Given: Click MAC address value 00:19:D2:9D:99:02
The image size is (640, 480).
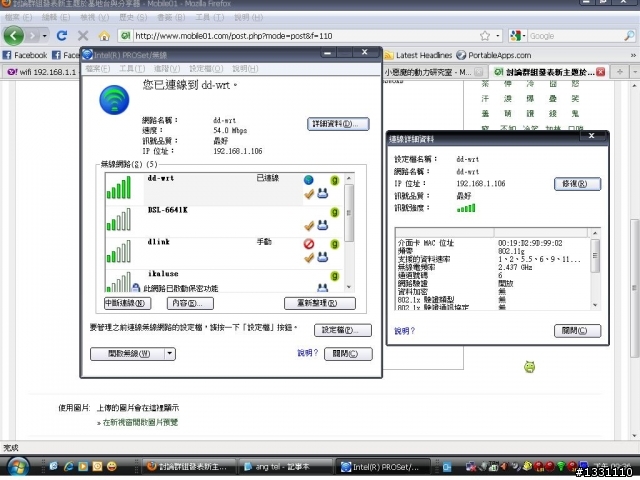Looking at the screenshot, I should [530, 243].
